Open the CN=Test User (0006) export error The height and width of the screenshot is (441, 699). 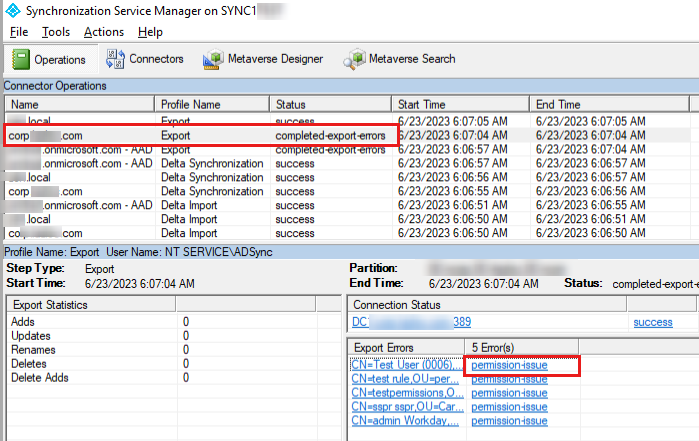tap(406, 365)
